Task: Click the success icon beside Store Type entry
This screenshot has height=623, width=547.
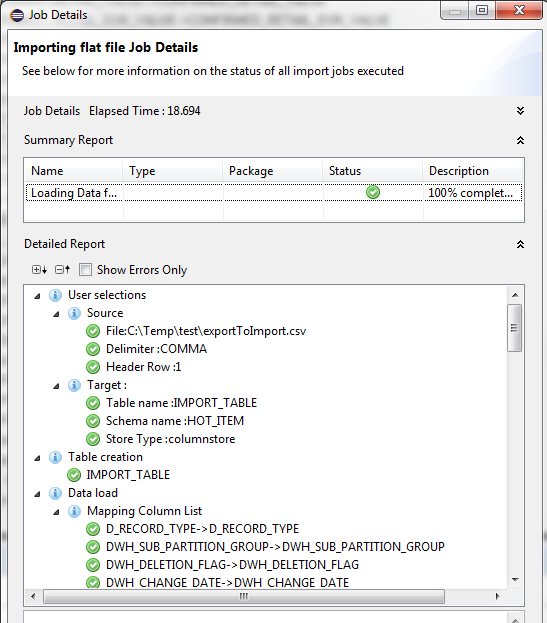Action: tap(93, 439)
